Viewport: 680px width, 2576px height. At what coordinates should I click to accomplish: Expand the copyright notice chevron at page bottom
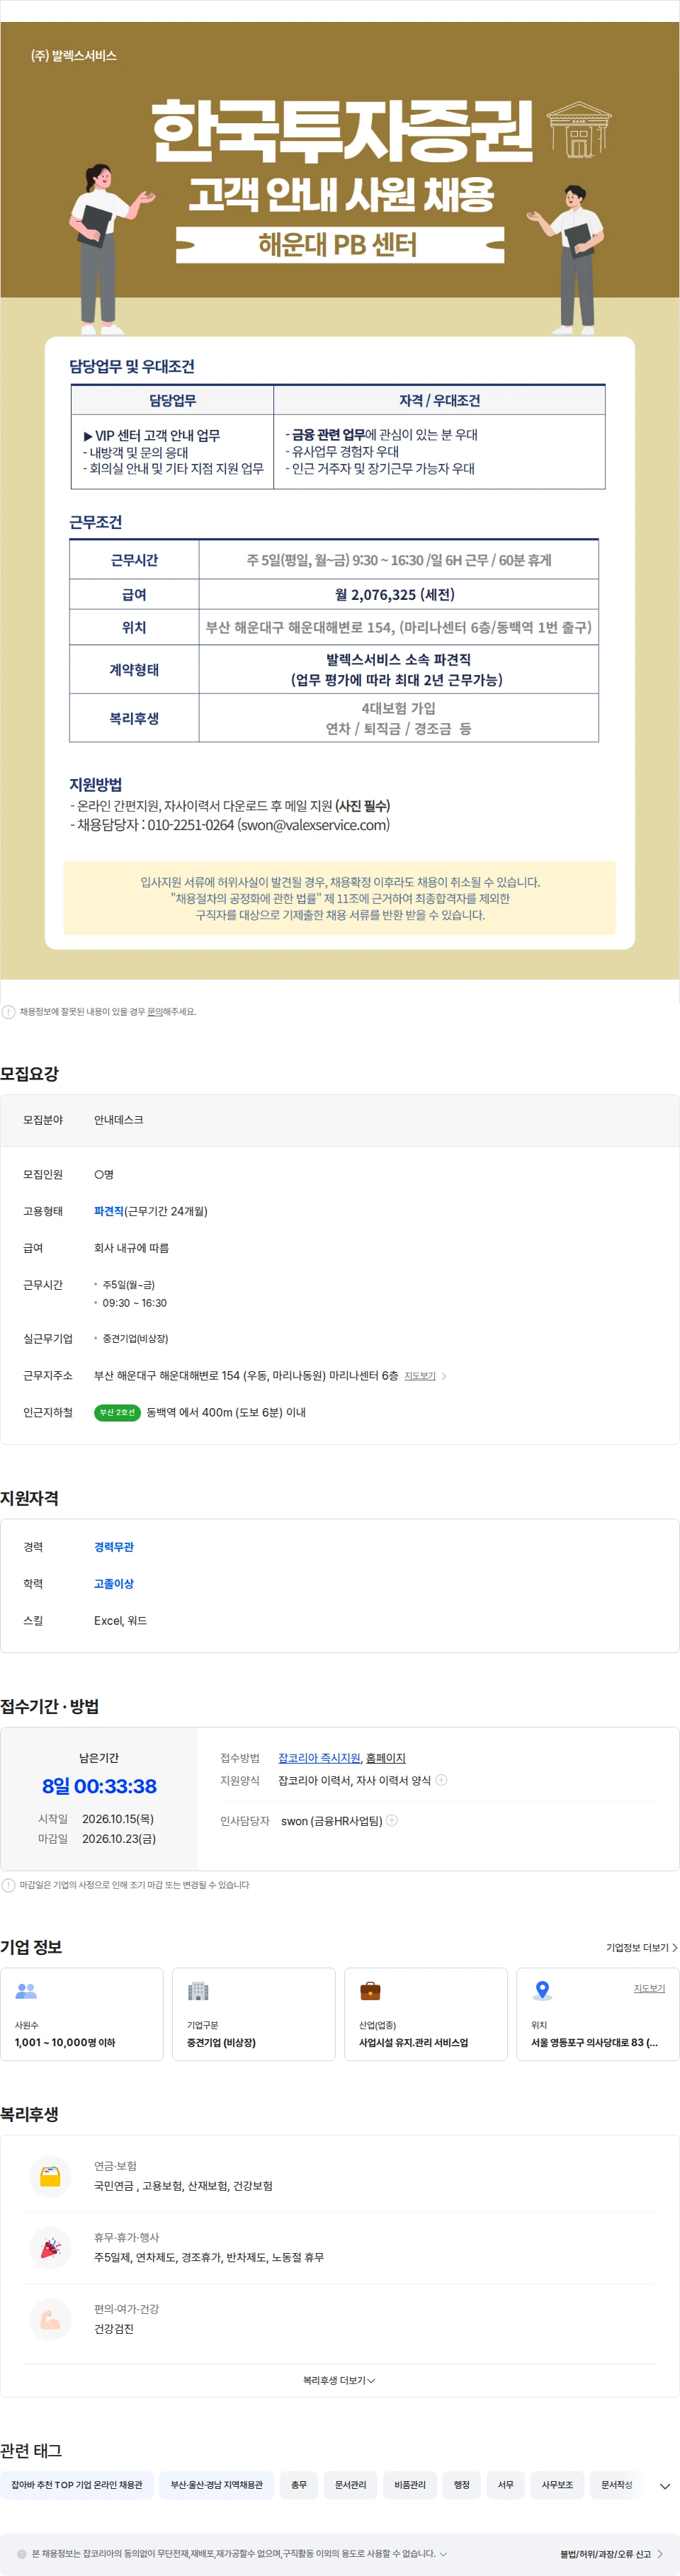[443, 2553]
